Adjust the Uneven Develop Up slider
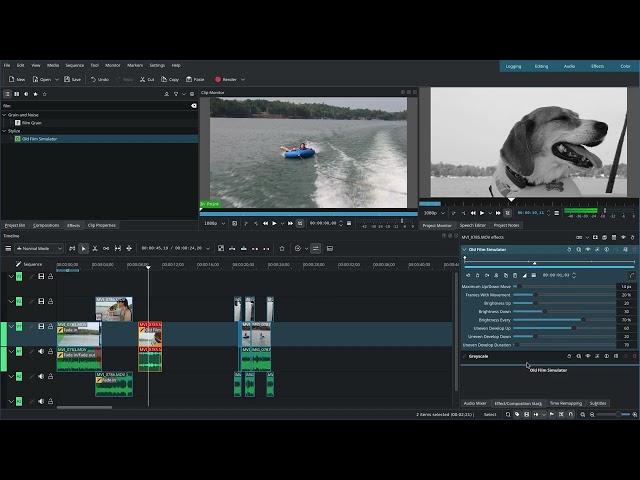 tap(564, 328)
